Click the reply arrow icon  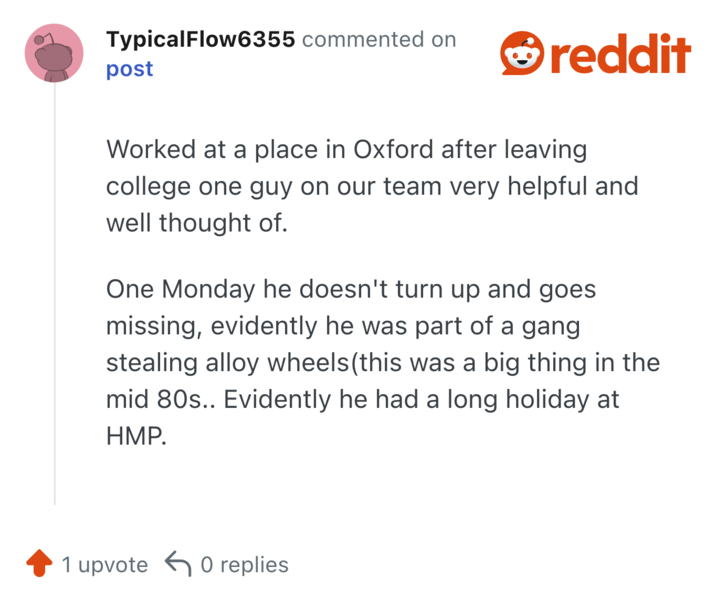coord(177,564)
